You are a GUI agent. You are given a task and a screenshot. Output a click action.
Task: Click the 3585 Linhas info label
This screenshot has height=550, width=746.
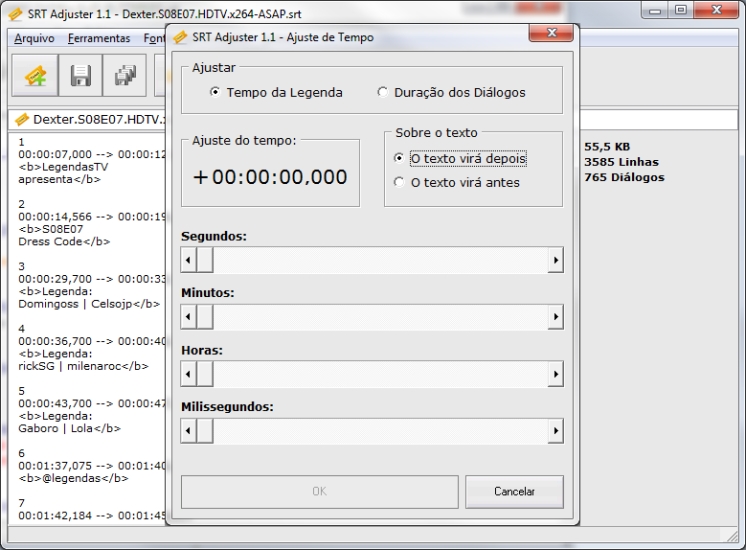pyautogui.click(x=621, y=162)
